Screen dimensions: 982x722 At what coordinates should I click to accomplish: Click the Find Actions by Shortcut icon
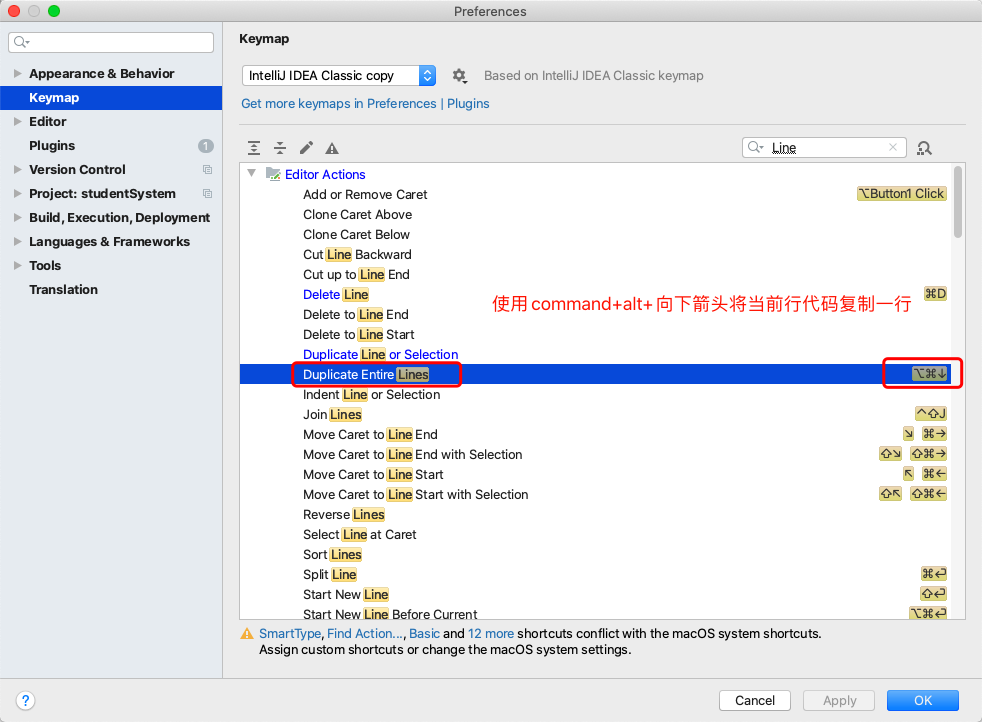click(x=924, y=148)
